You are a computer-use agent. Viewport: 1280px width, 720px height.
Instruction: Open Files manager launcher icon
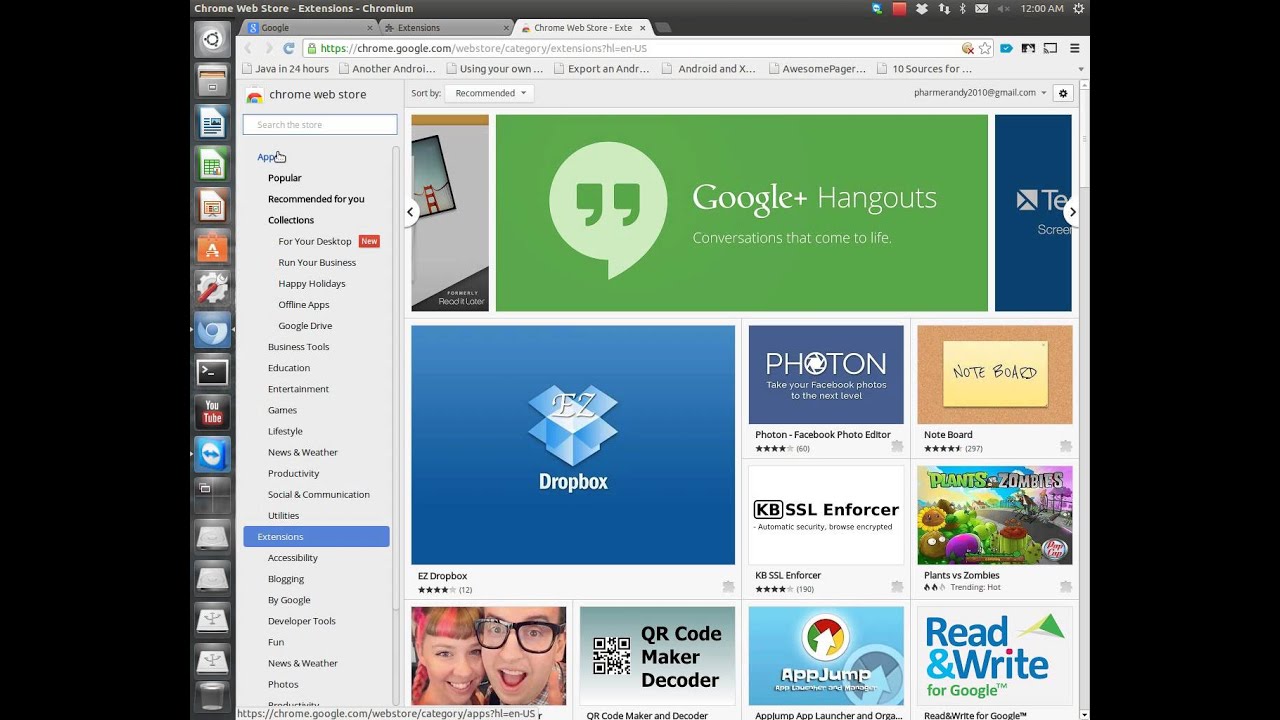(212, 82)
